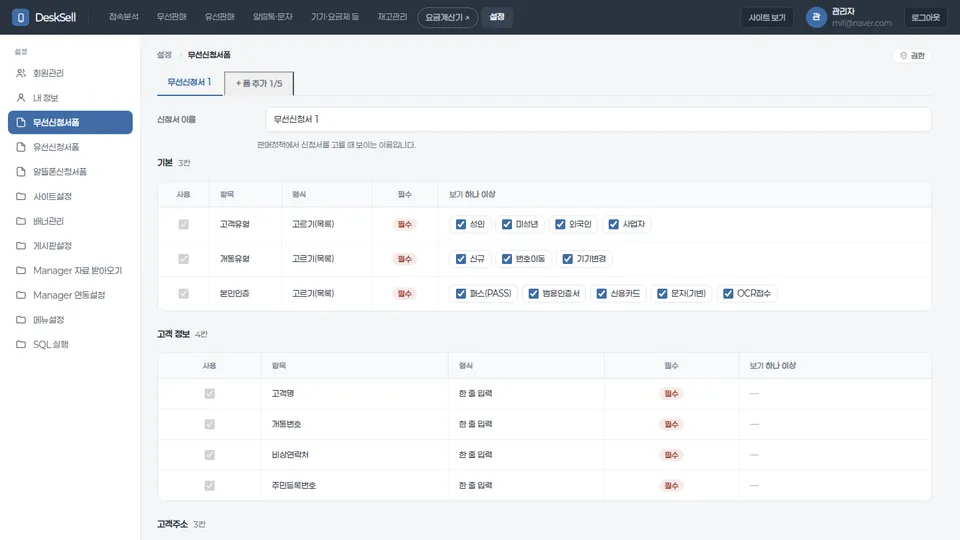Open the 유선판매 top menu
Screen dimensions: 960x540
[x=220, y=17]
